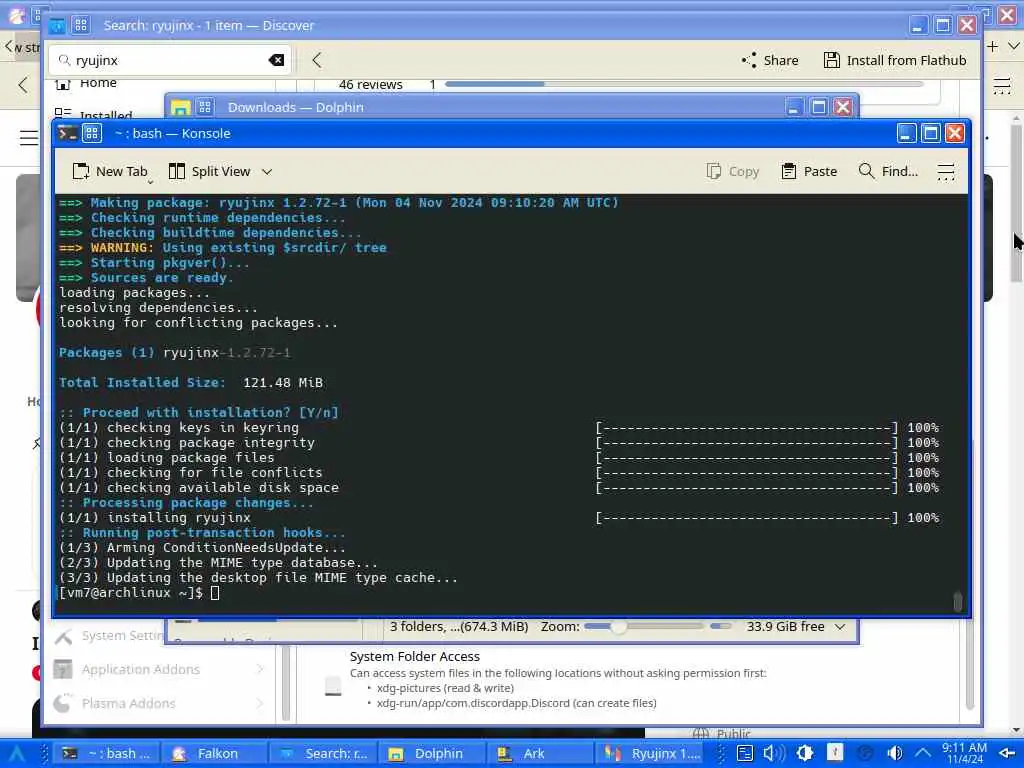Click the terminal prompt line vm7@archlinux
Screen dimensions: 1024x768
pos(139,593)
